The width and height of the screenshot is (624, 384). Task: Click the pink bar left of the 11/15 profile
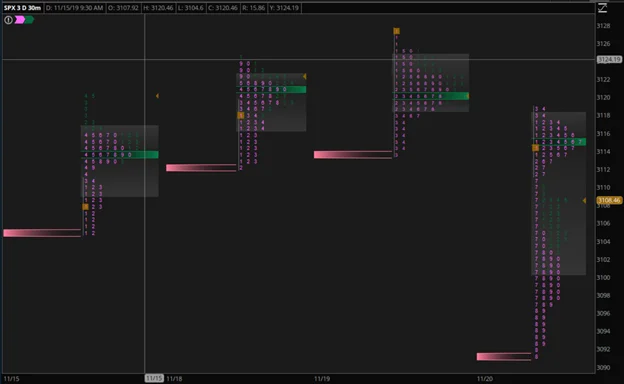coord(42,233)
